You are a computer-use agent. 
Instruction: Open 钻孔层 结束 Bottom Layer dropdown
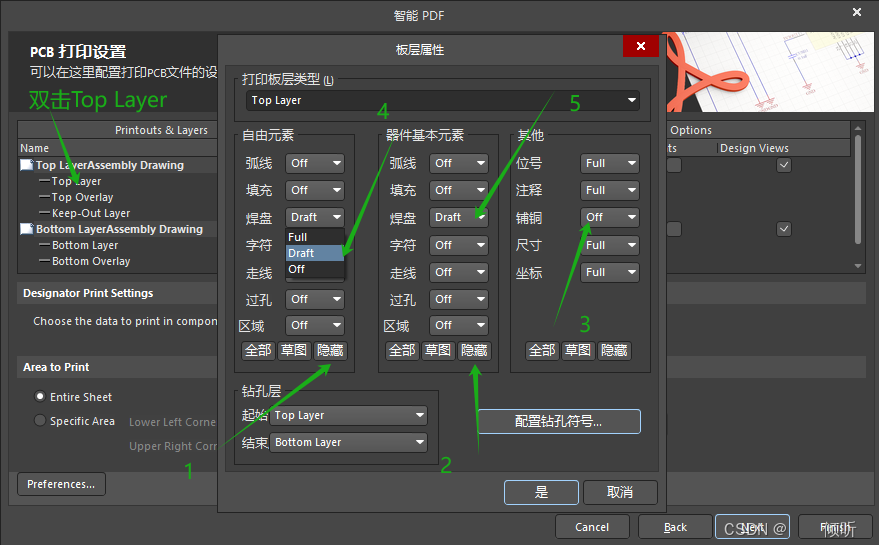coord(348,442)
